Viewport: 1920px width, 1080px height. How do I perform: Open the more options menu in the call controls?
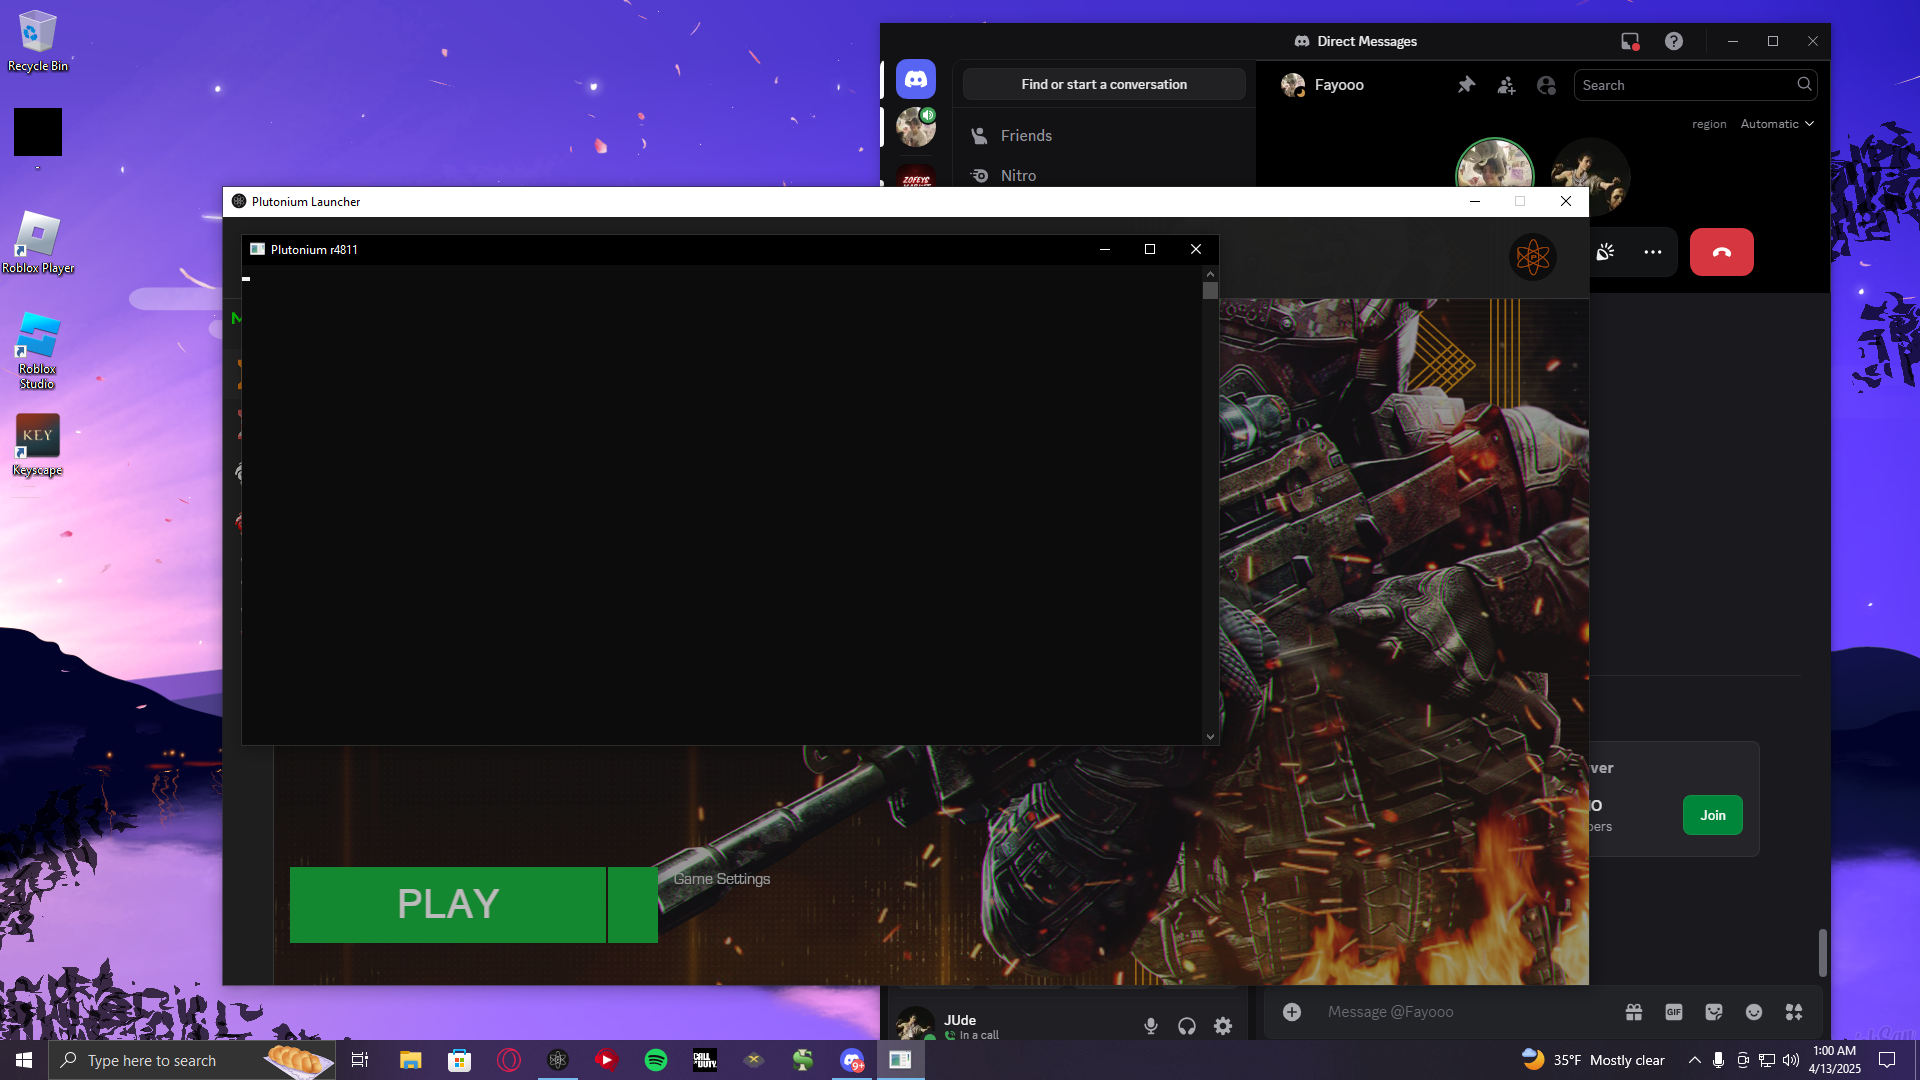pyautogui.click(x=1653, y=252)
